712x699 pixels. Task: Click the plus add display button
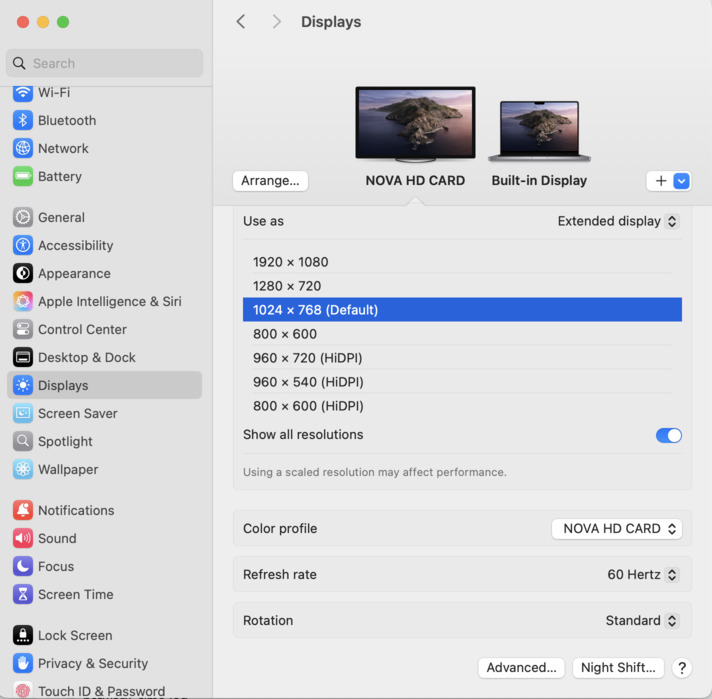point(661,181)
